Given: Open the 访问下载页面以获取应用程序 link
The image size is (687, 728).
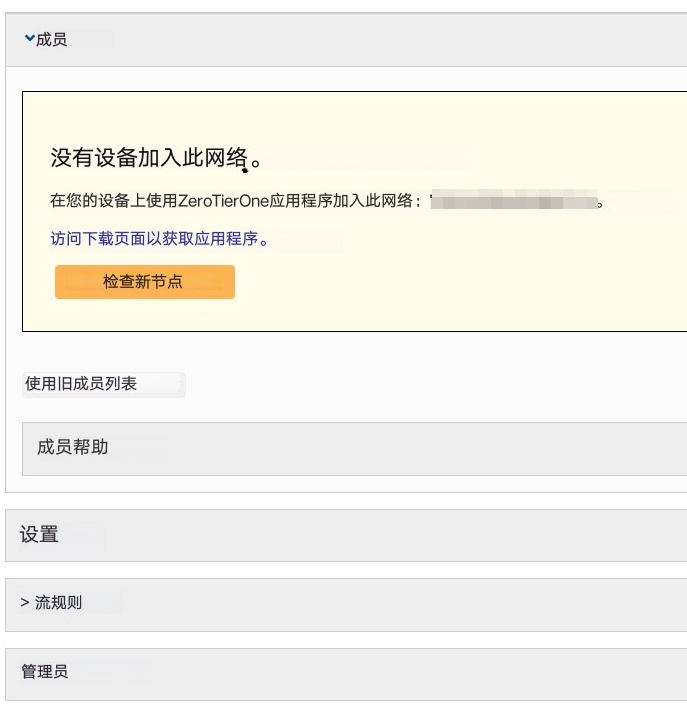Looking at the screenshot, I should tap(159, 239).
